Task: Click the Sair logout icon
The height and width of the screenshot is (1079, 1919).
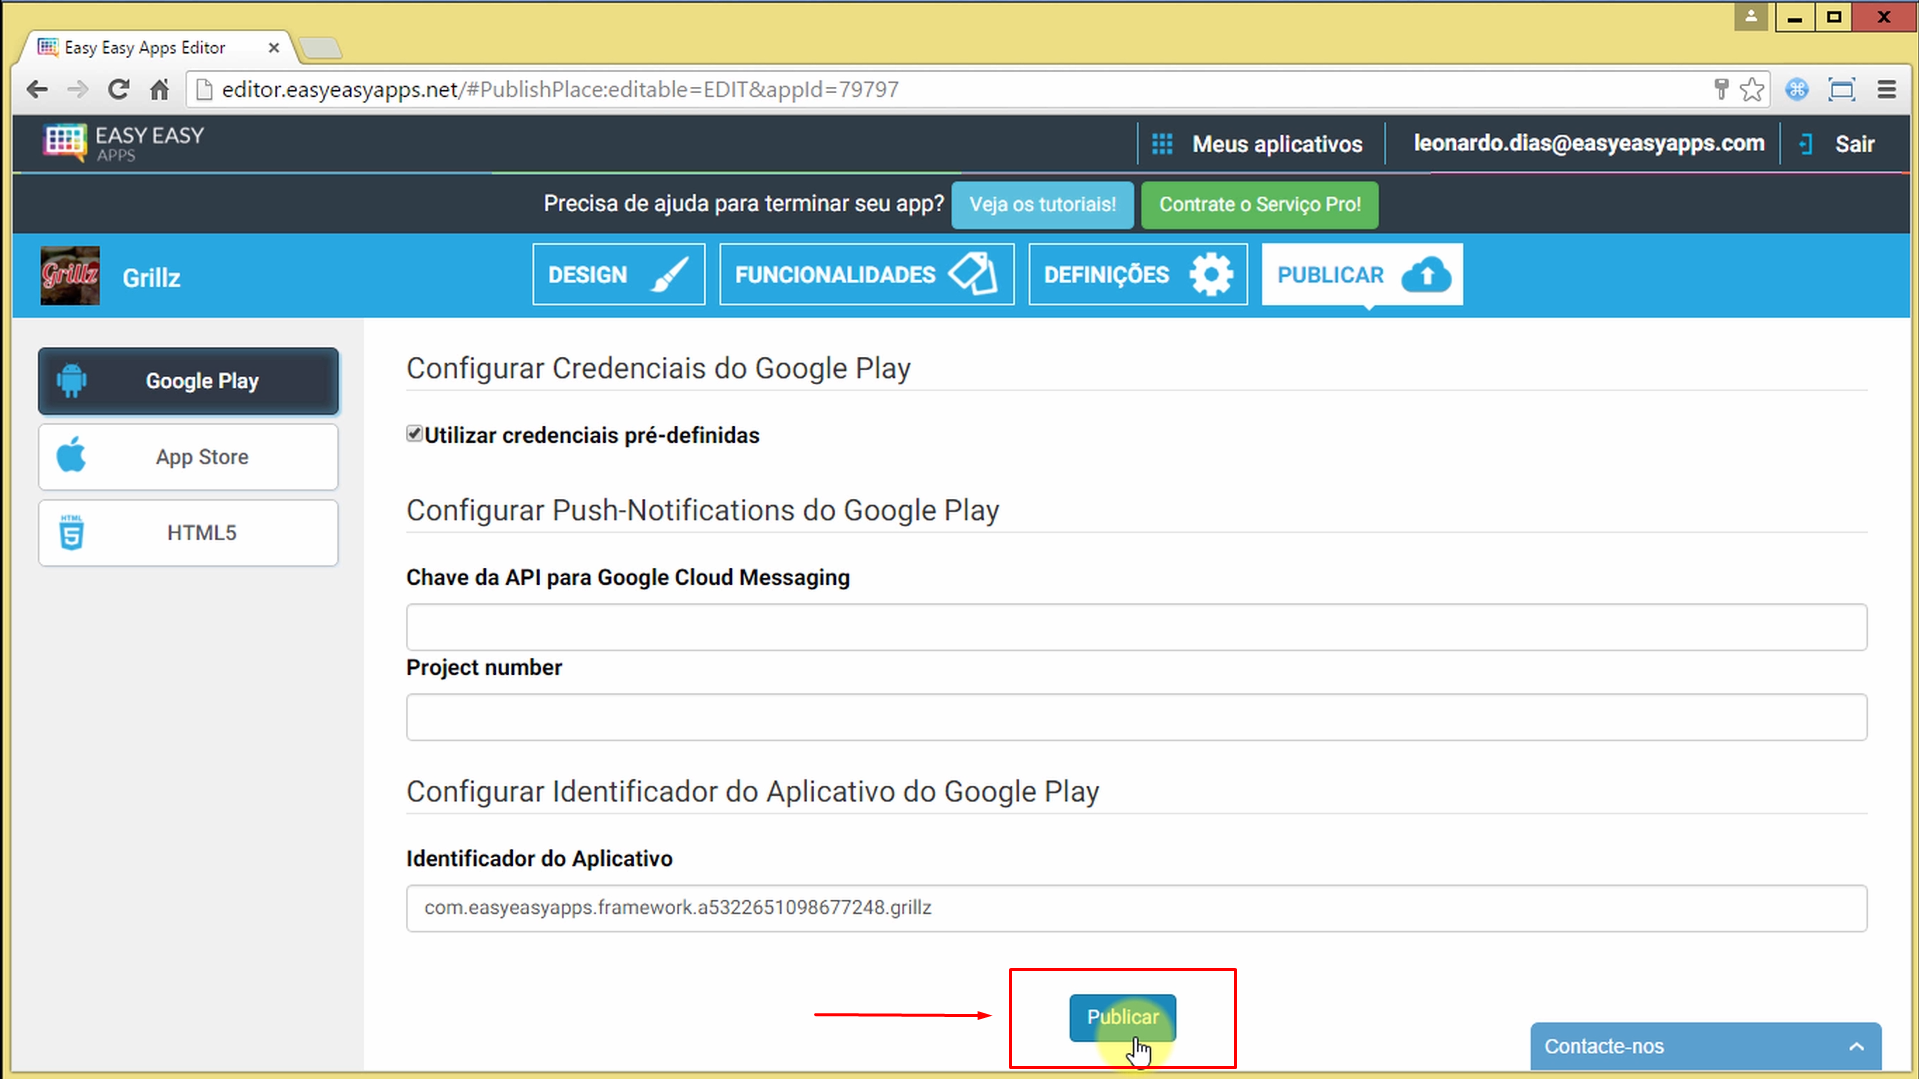Action: [x=1804, y=143]
